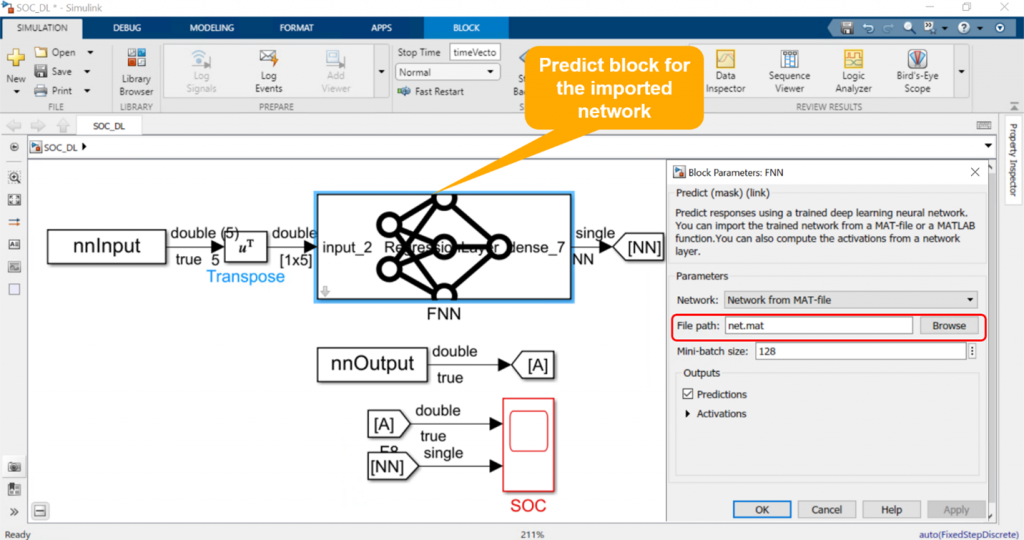Click the Zoom magnifier in left palette
The image size is (1024, 540).
point(14,177)
